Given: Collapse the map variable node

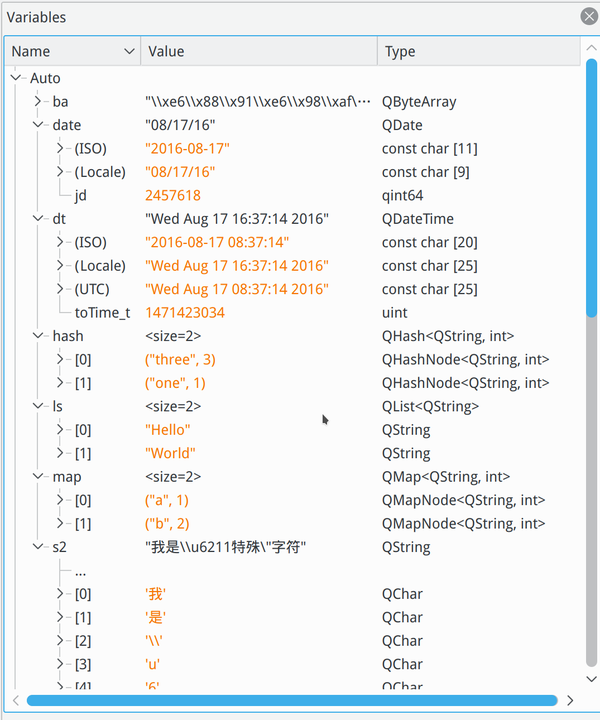Looking at the screenshot, I should point(39,477).
